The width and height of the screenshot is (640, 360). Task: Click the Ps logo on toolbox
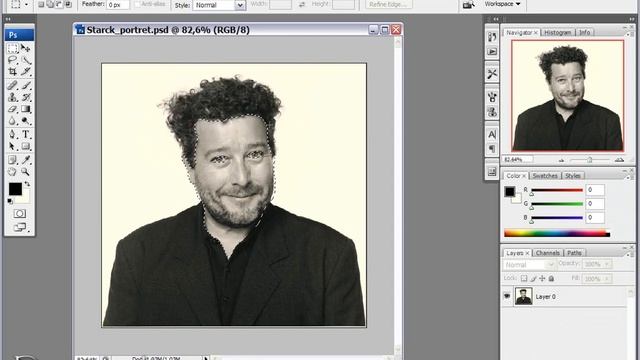pos(19,35)
